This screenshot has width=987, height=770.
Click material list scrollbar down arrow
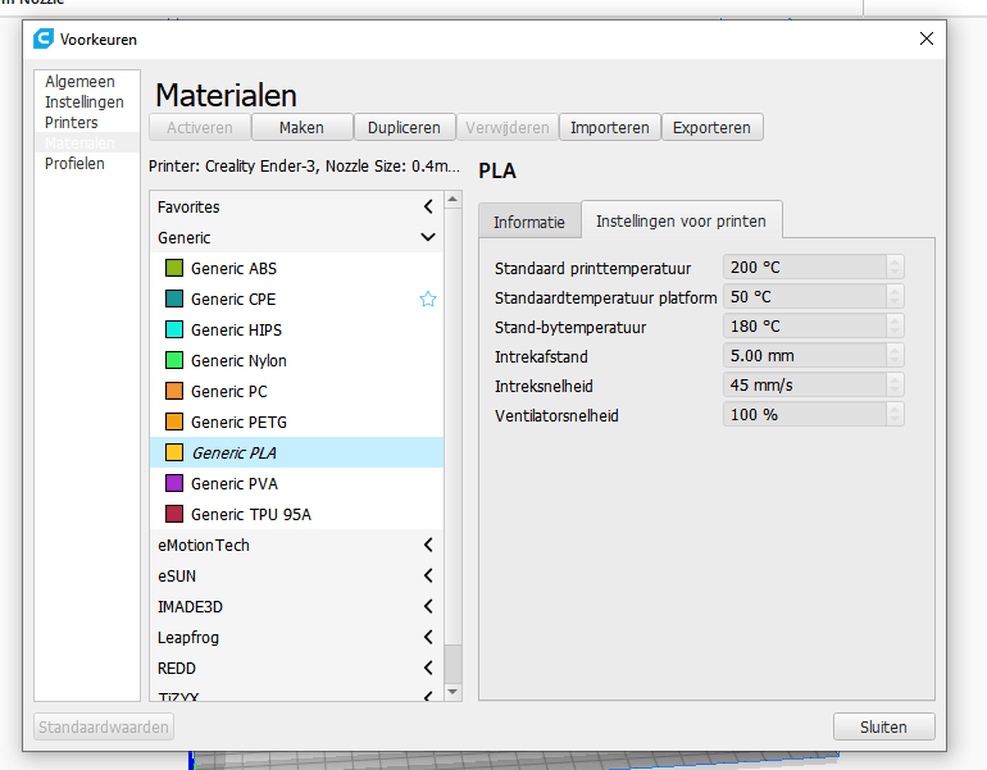click(453, 691)
